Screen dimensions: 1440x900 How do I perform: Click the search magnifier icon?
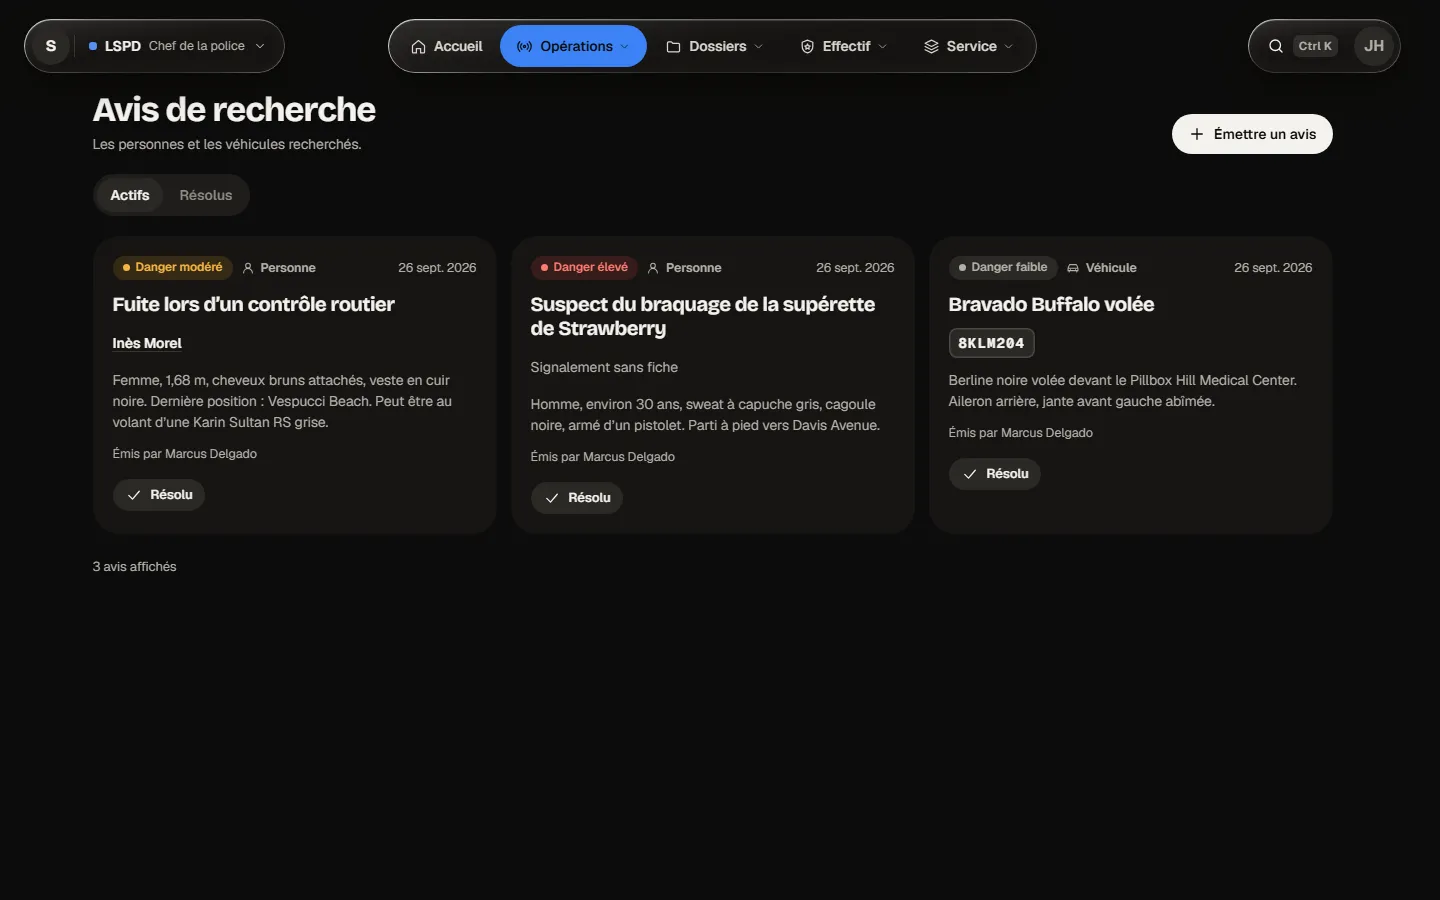click(x=1276, y=46)
